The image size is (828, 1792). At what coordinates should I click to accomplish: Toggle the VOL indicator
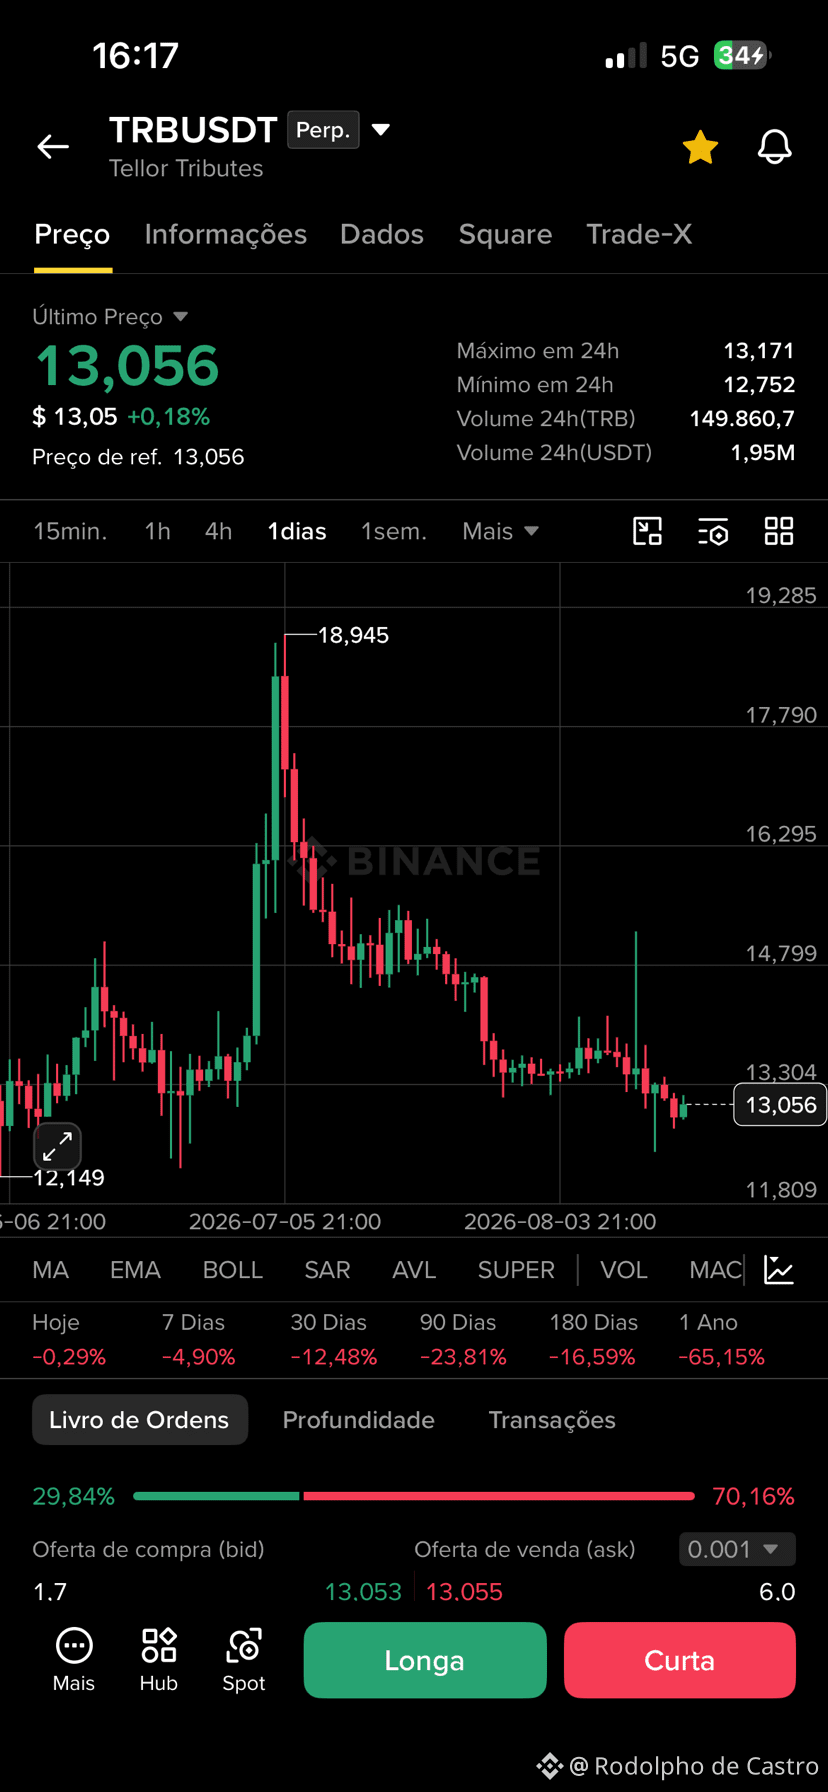tap(624, 1270)
